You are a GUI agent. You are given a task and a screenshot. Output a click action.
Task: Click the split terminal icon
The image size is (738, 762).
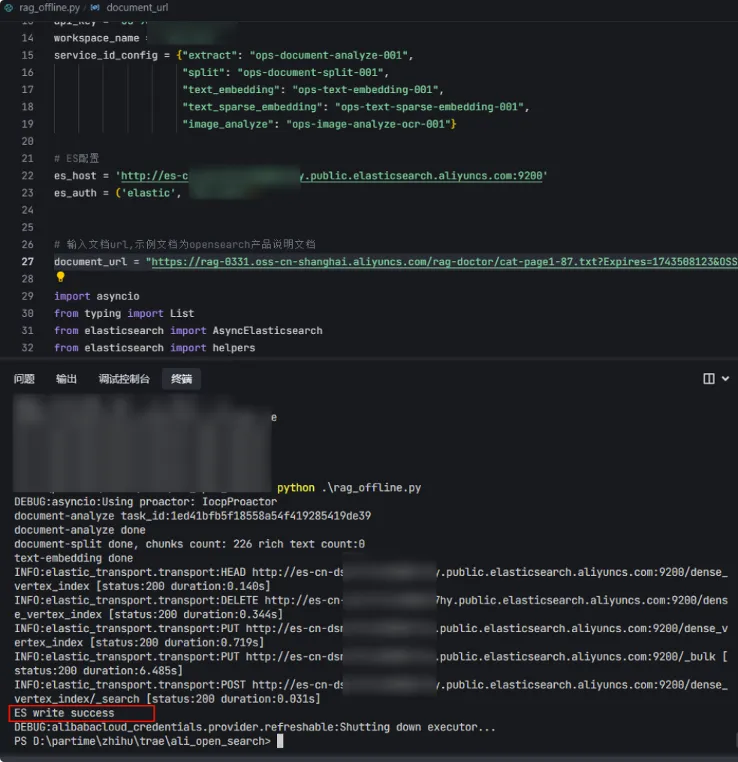709,379
